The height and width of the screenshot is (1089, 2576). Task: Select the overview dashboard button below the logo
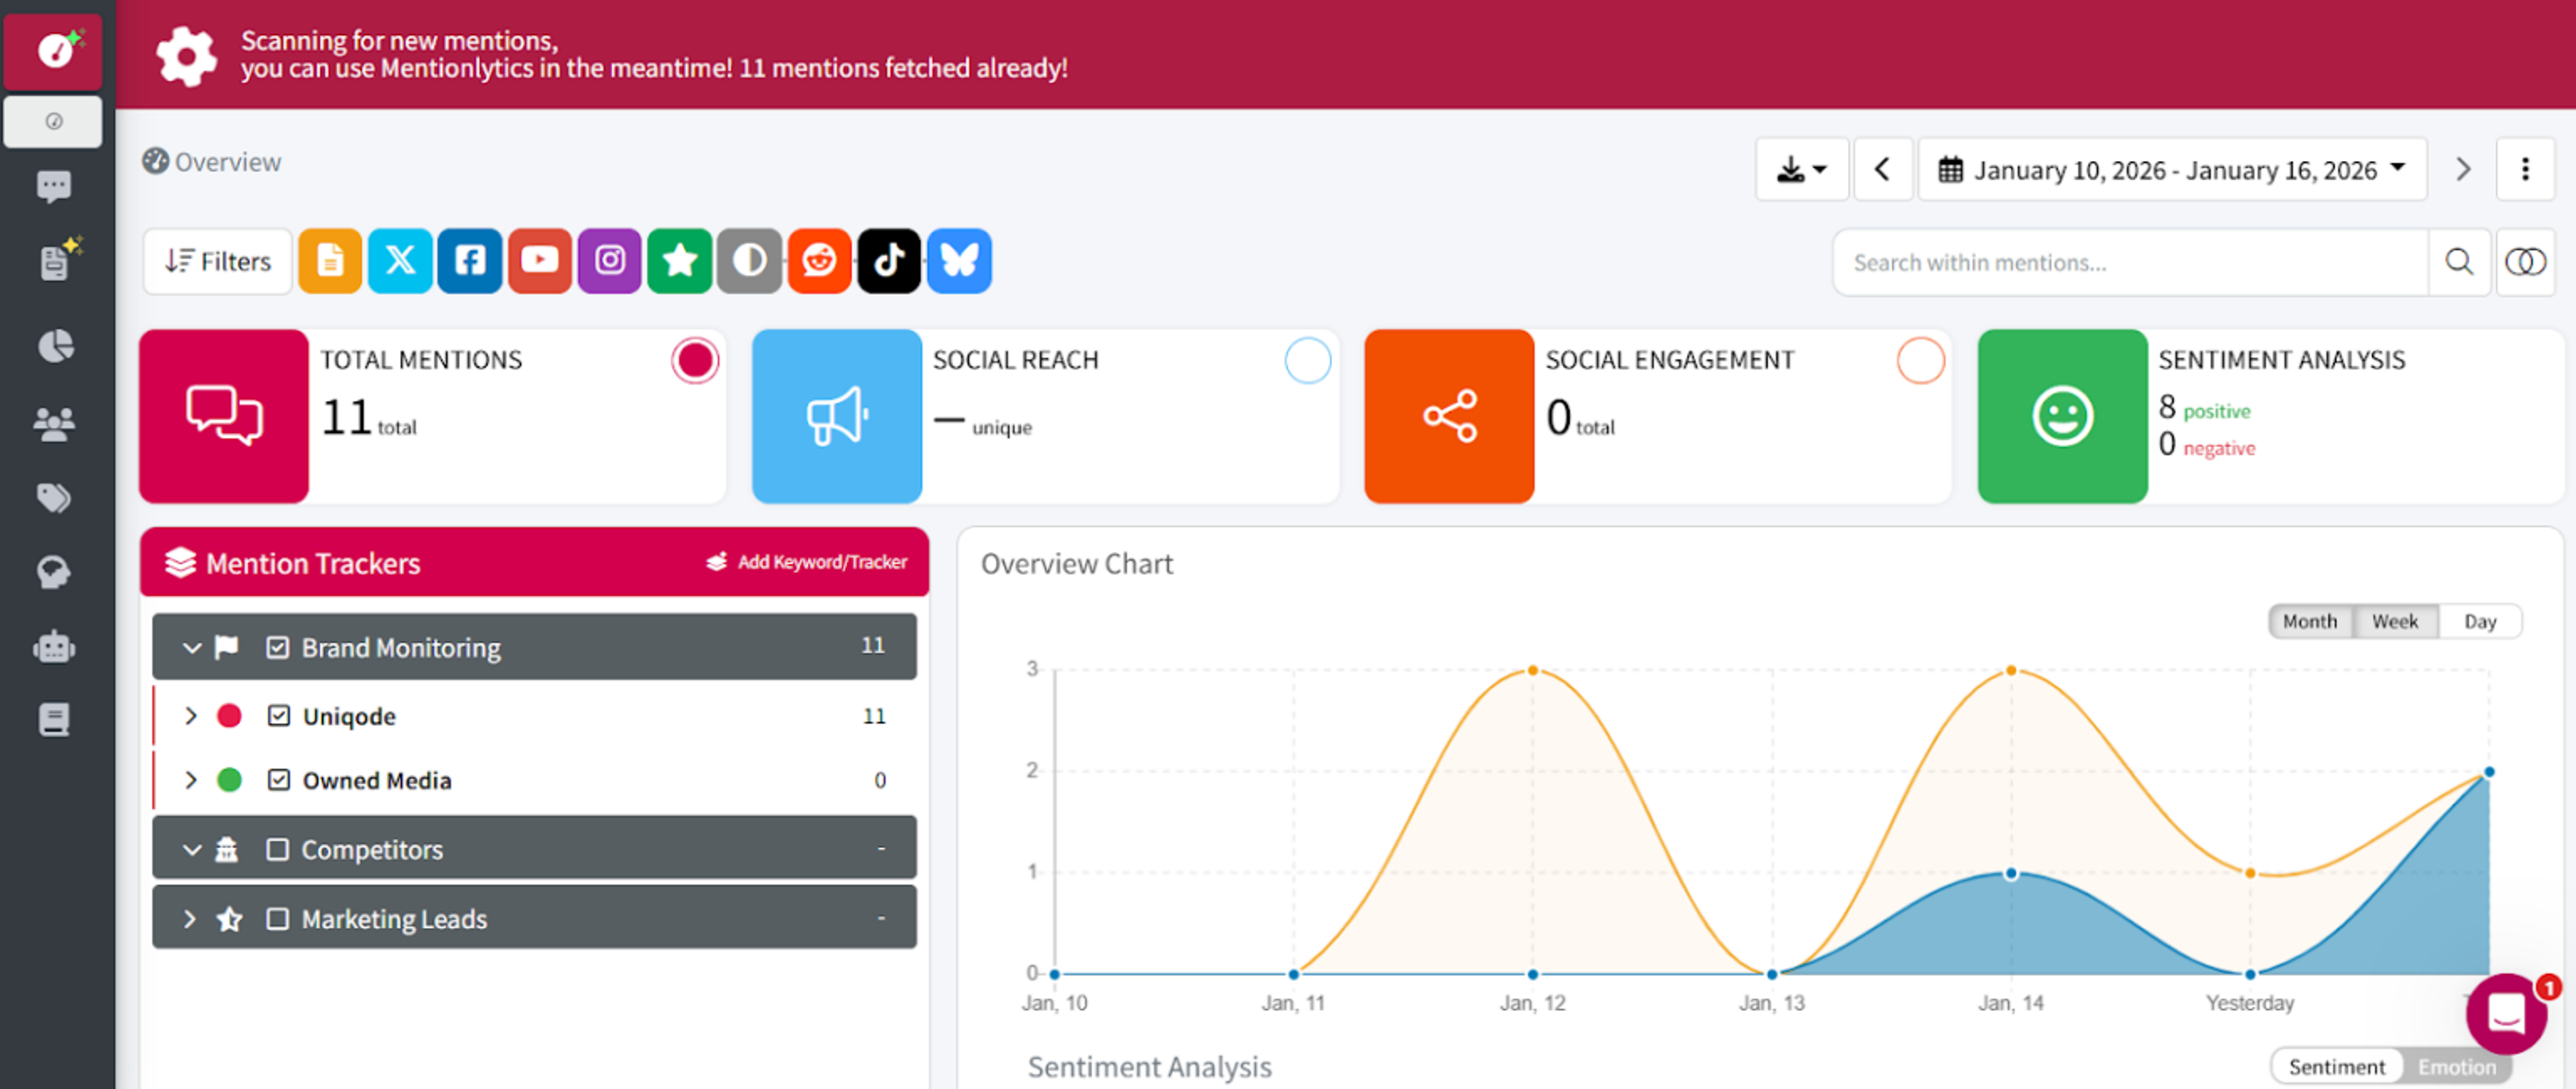53,122
